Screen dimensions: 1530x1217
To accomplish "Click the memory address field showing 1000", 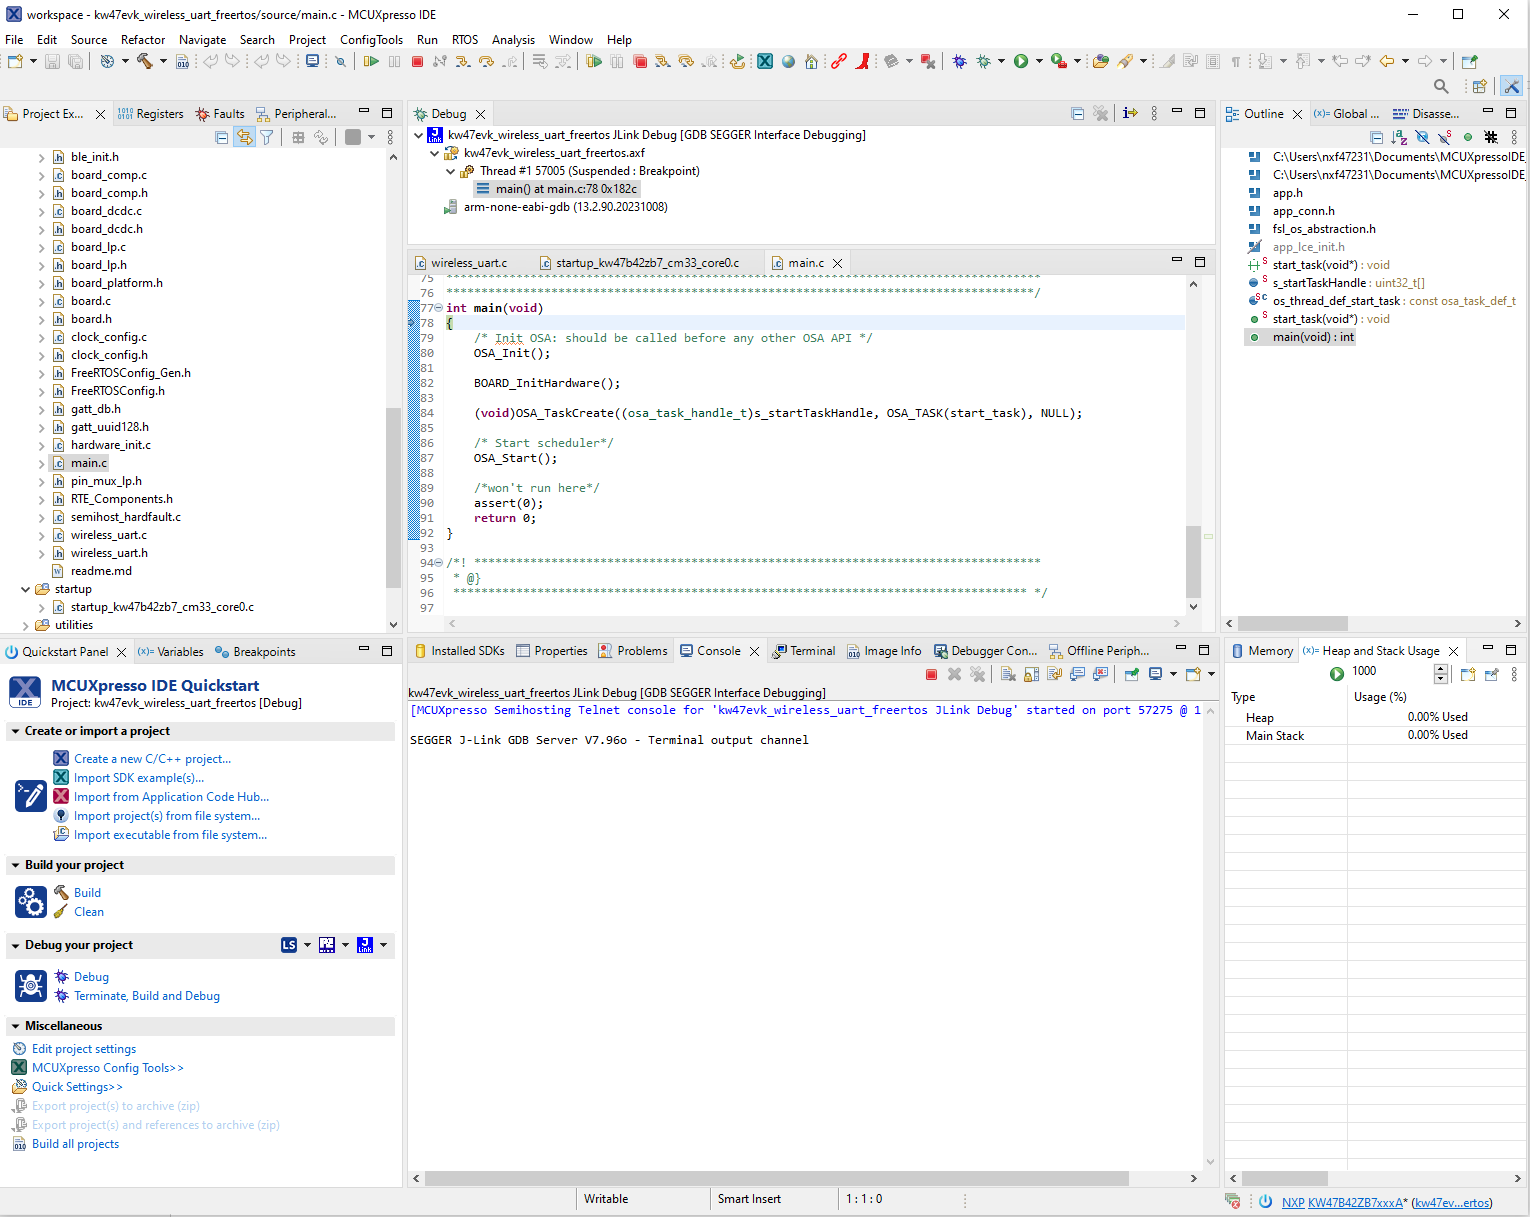I will click(x=1363, y=671).
